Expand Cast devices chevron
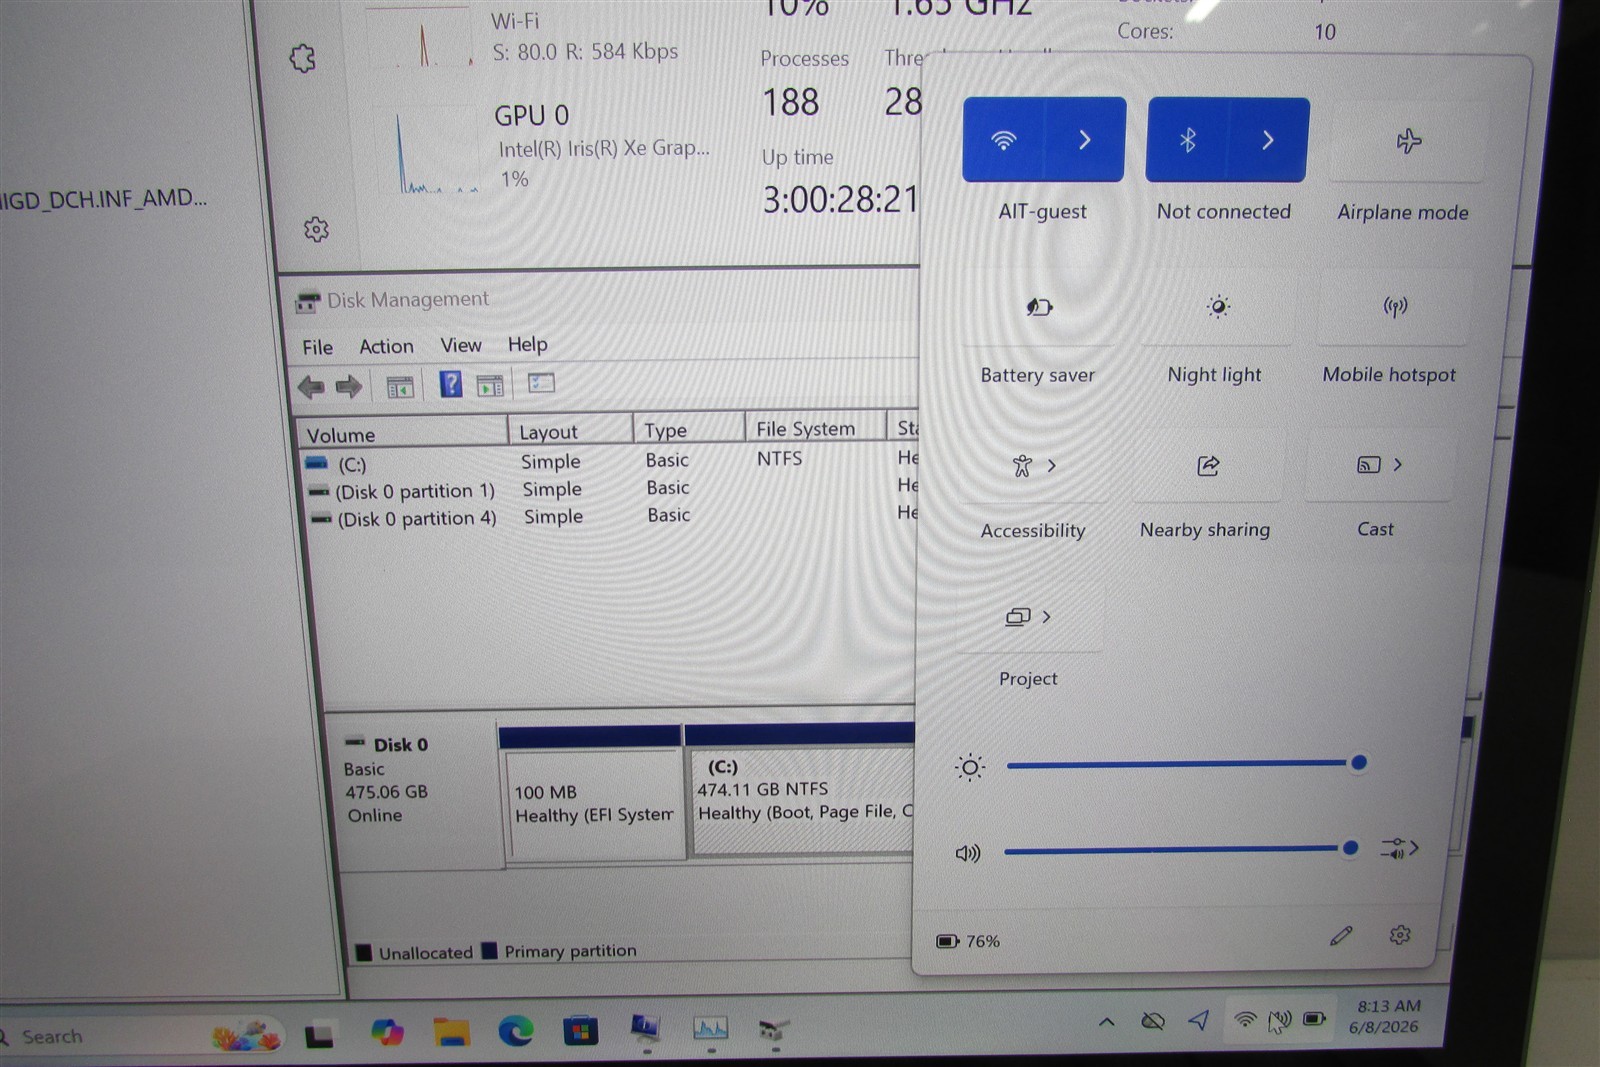The height and width of the screenshot is (1067, 1600). tap(1398, 464)
